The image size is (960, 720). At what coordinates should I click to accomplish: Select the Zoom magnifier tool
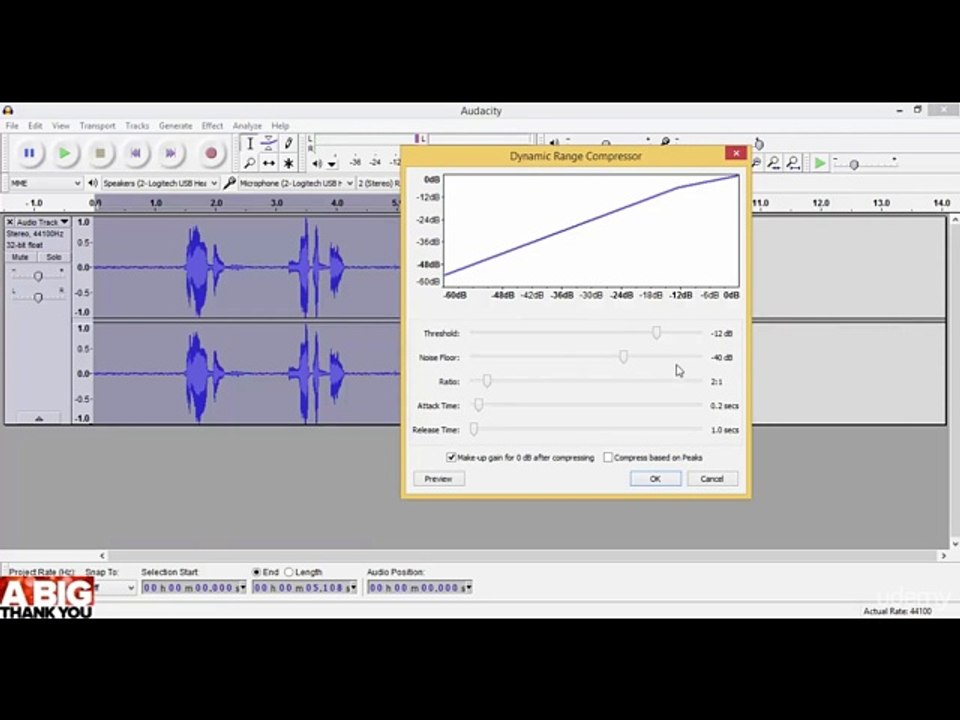(x=250, y=163)
